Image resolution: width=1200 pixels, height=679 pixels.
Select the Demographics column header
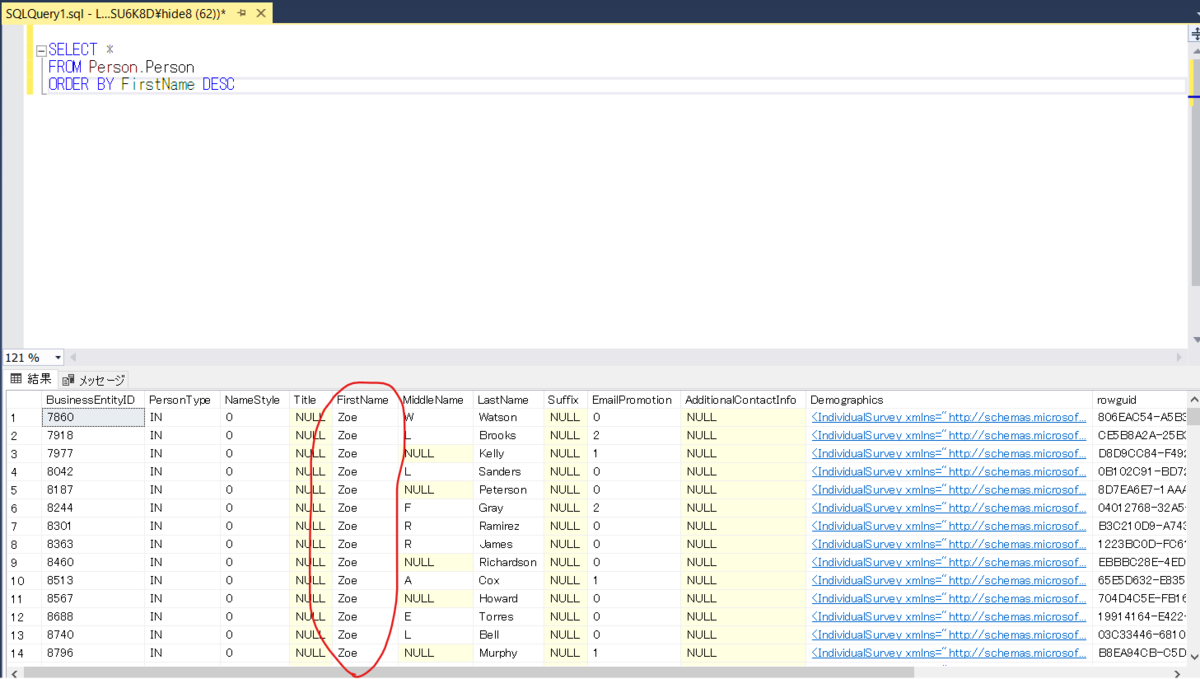point(949,399)
